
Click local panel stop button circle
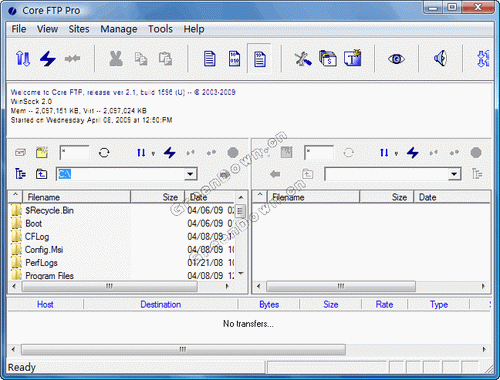233,153
